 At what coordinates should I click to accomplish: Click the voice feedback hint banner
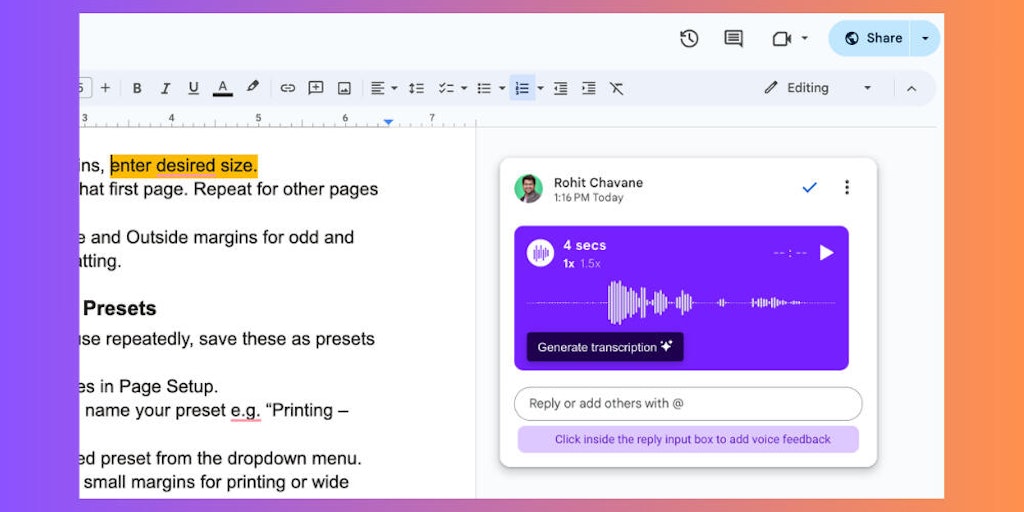[688, 440]
